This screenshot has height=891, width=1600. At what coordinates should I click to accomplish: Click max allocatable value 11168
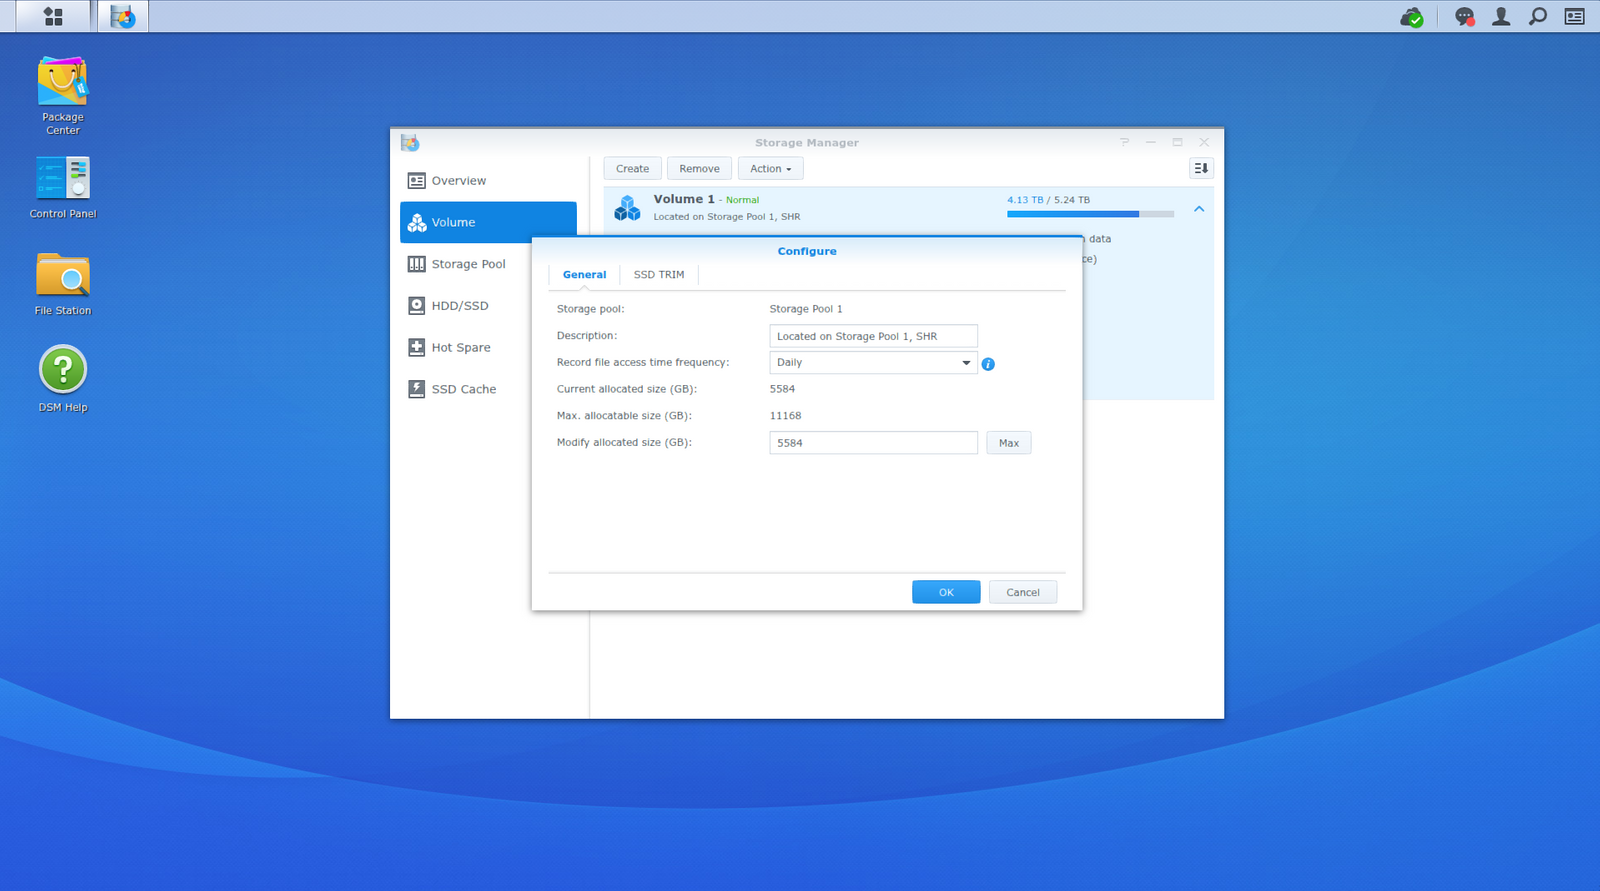(785, 416)
